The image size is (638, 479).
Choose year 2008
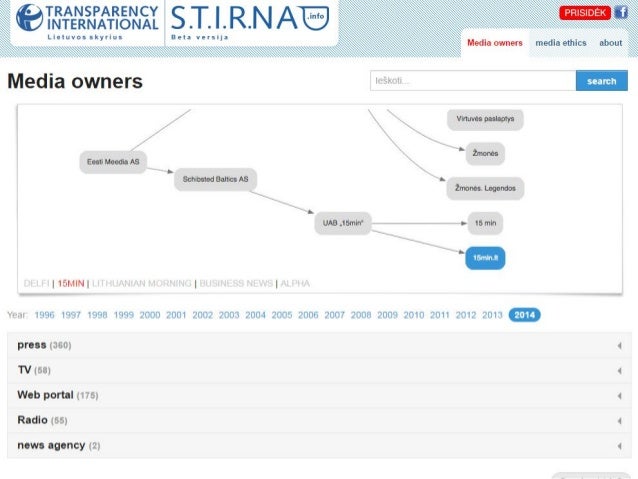point(361,315)
